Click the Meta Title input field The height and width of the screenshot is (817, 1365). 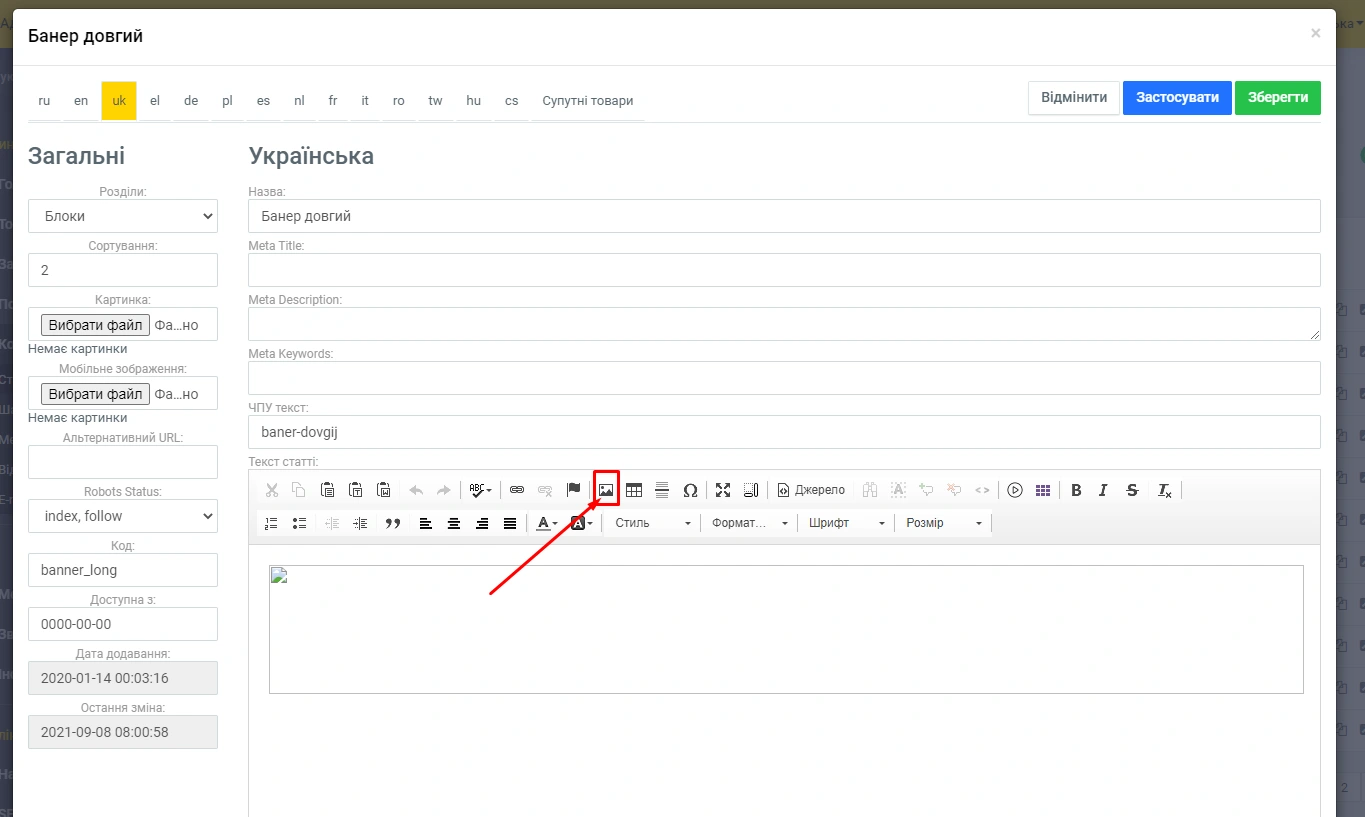coord(783,270)
